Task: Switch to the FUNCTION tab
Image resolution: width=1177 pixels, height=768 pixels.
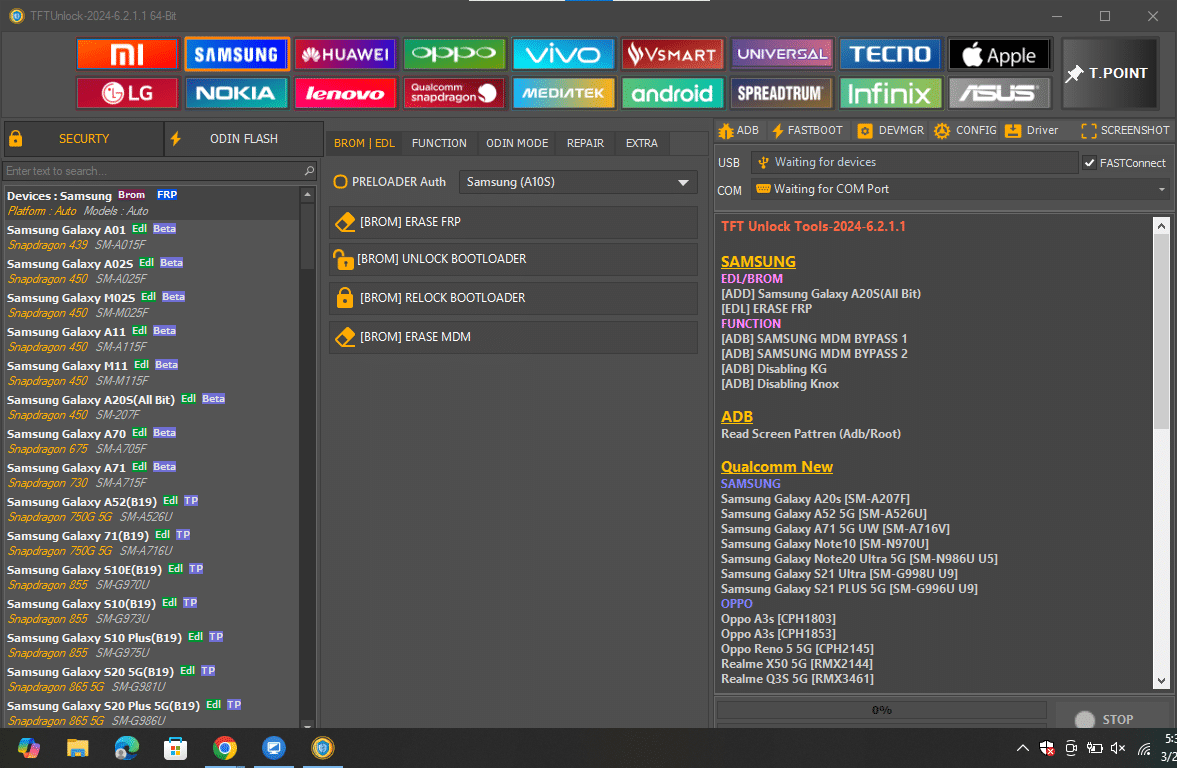Action: (439, 143)
